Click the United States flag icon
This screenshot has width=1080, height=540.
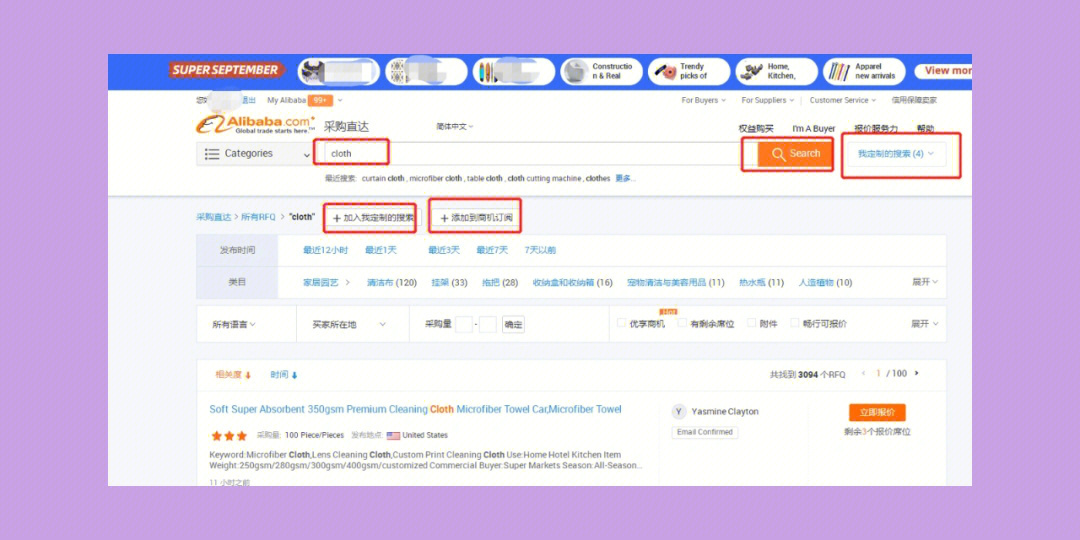[x=393, y=435]
